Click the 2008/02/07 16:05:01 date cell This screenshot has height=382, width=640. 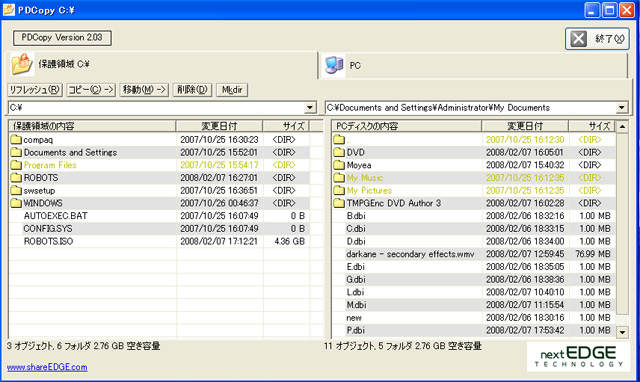[x=524, y=152]
